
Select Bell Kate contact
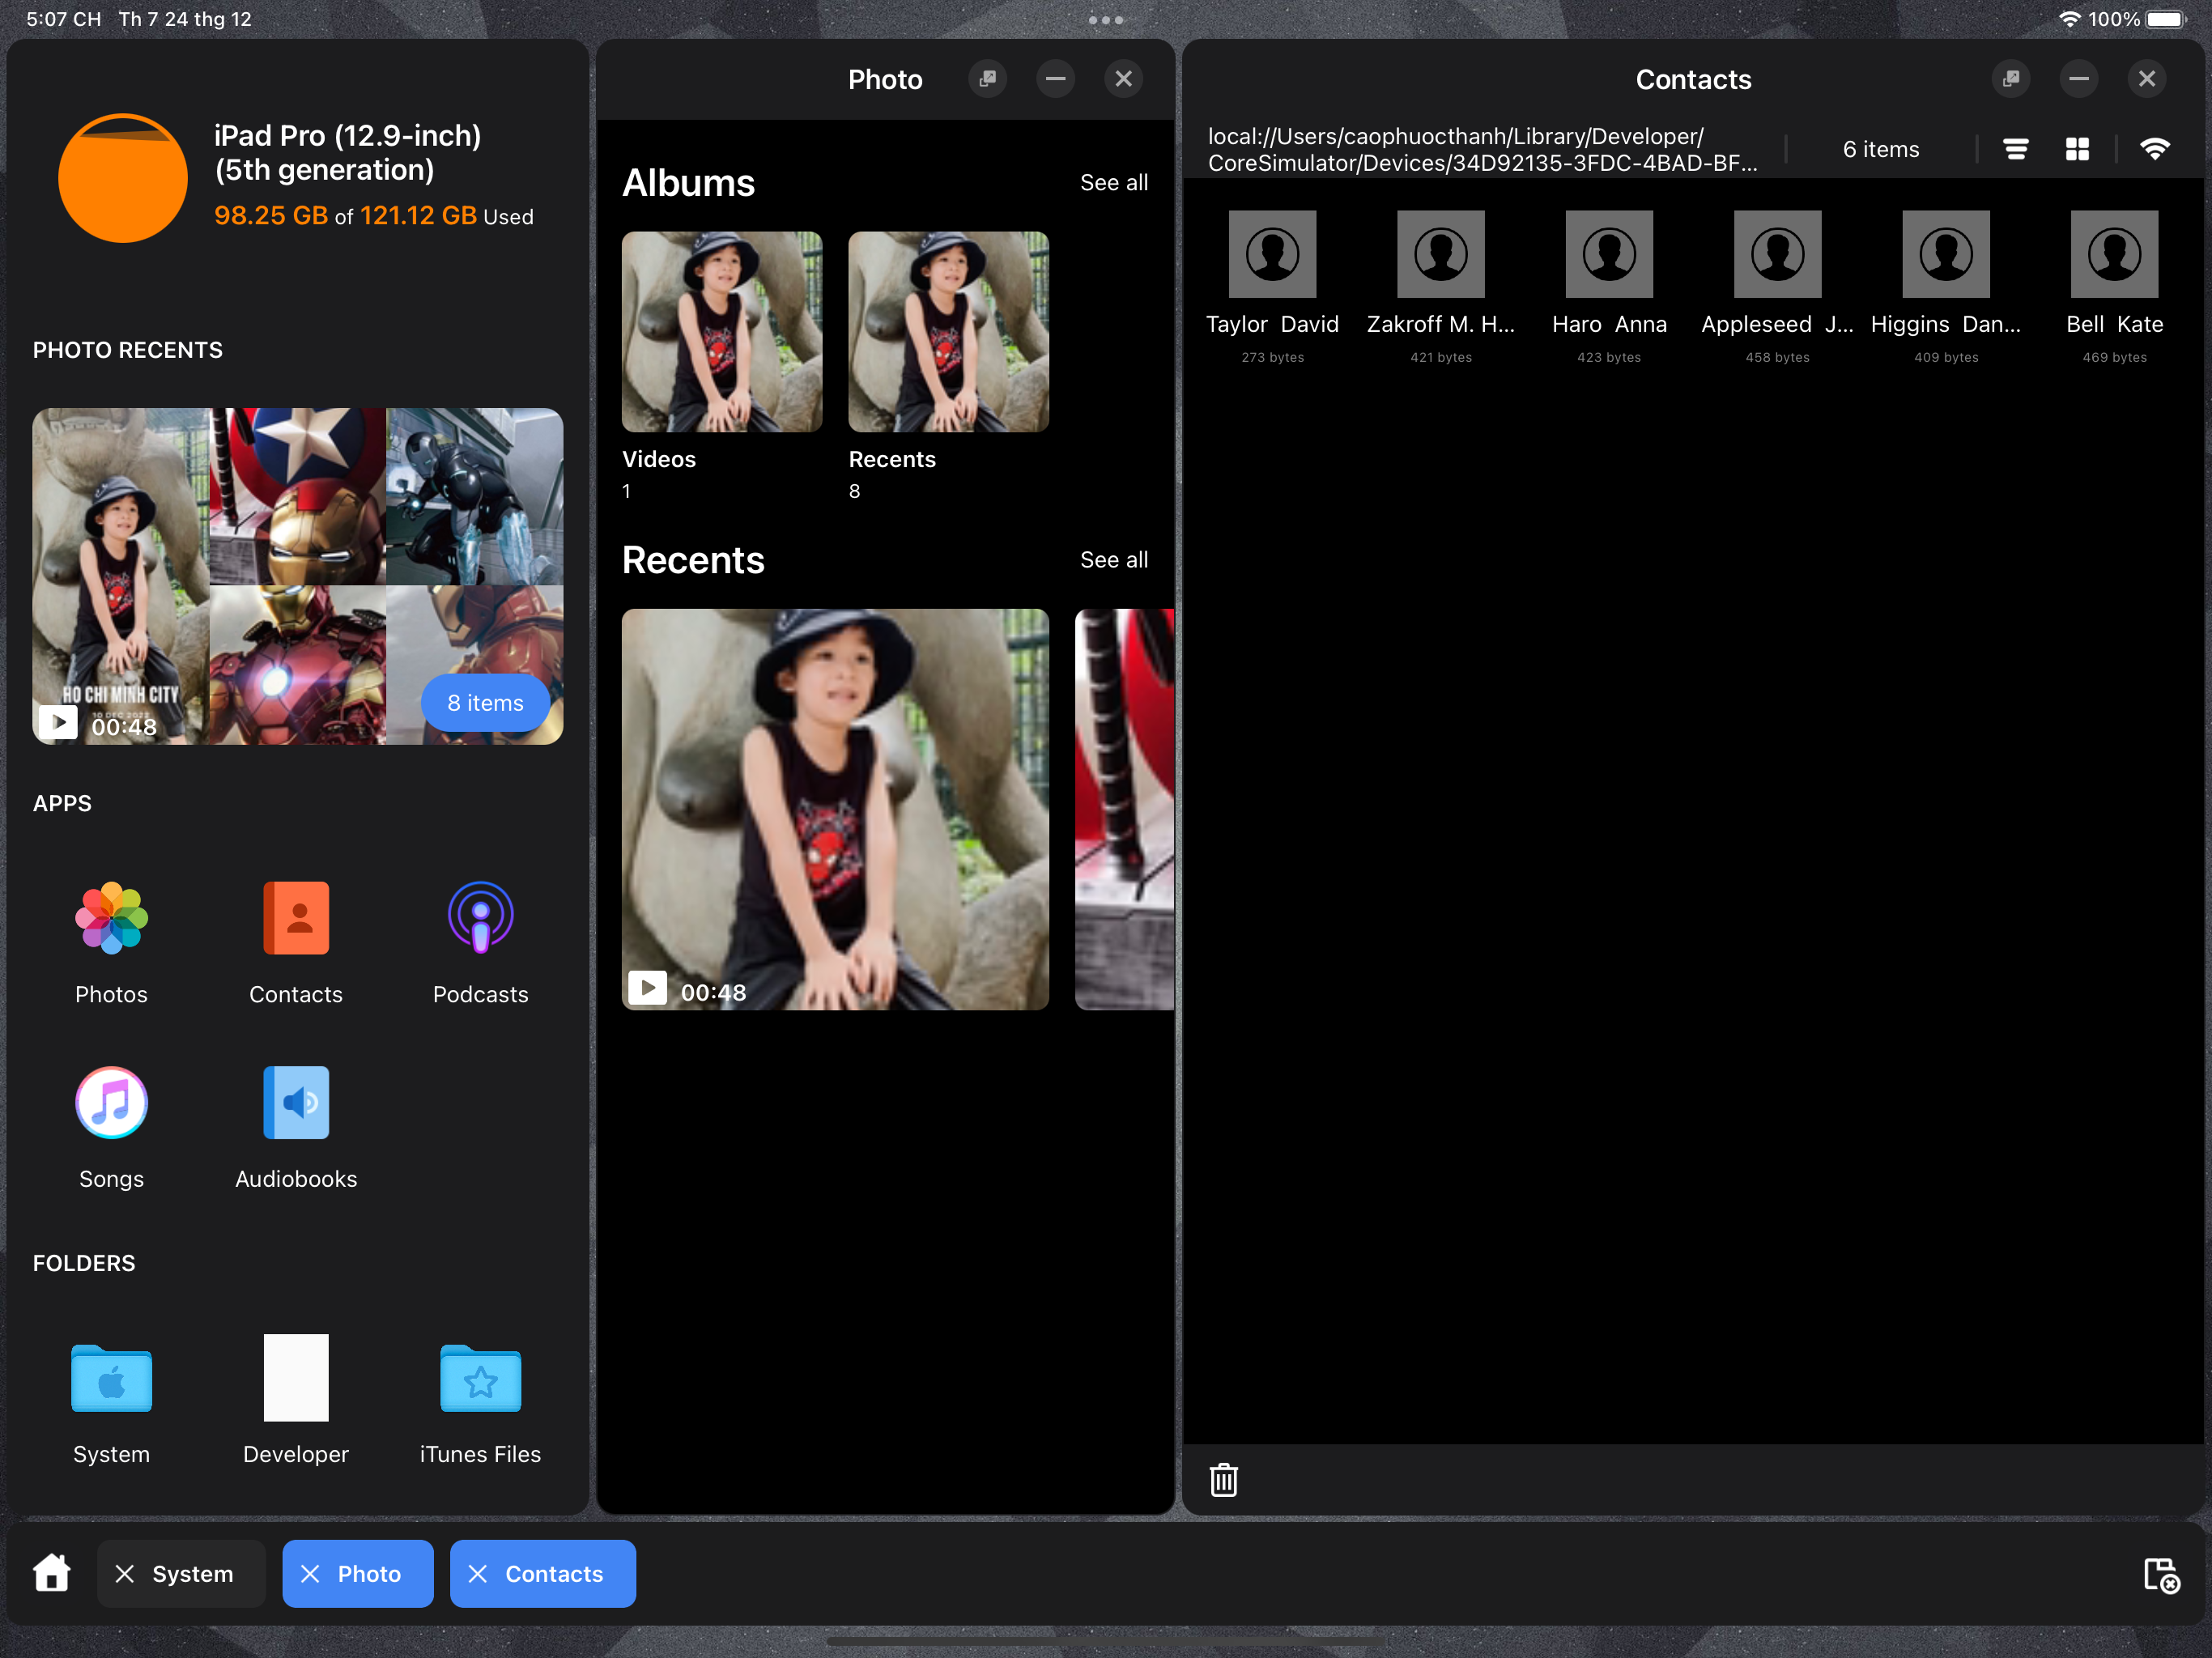[2114, 287]
